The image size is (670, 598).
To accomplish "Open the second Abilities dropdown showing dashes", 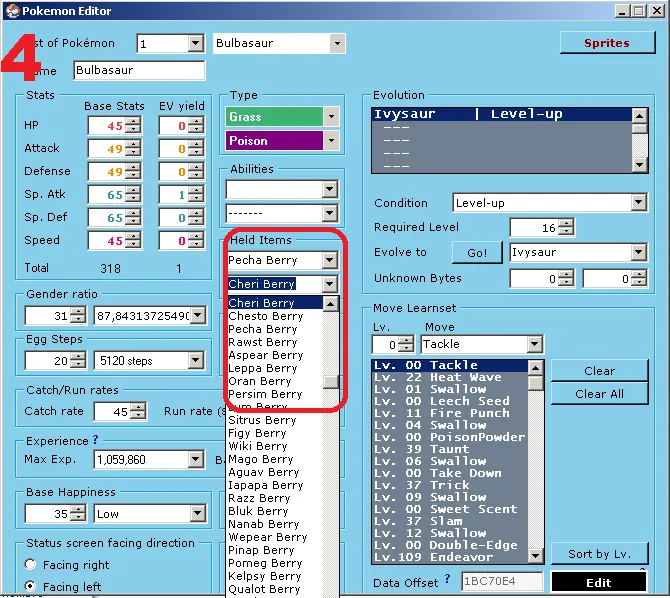I will (x=329, y=213).
